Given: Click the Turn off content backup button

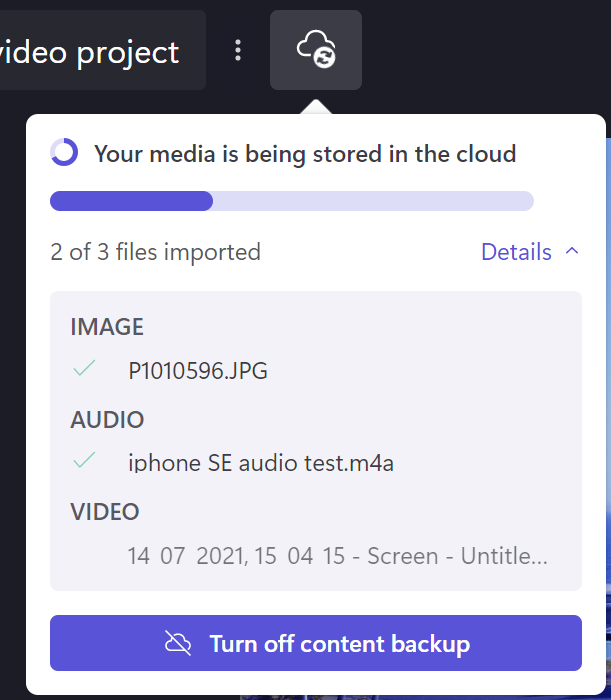Looking at the screenshot, I should coord(316,643).
